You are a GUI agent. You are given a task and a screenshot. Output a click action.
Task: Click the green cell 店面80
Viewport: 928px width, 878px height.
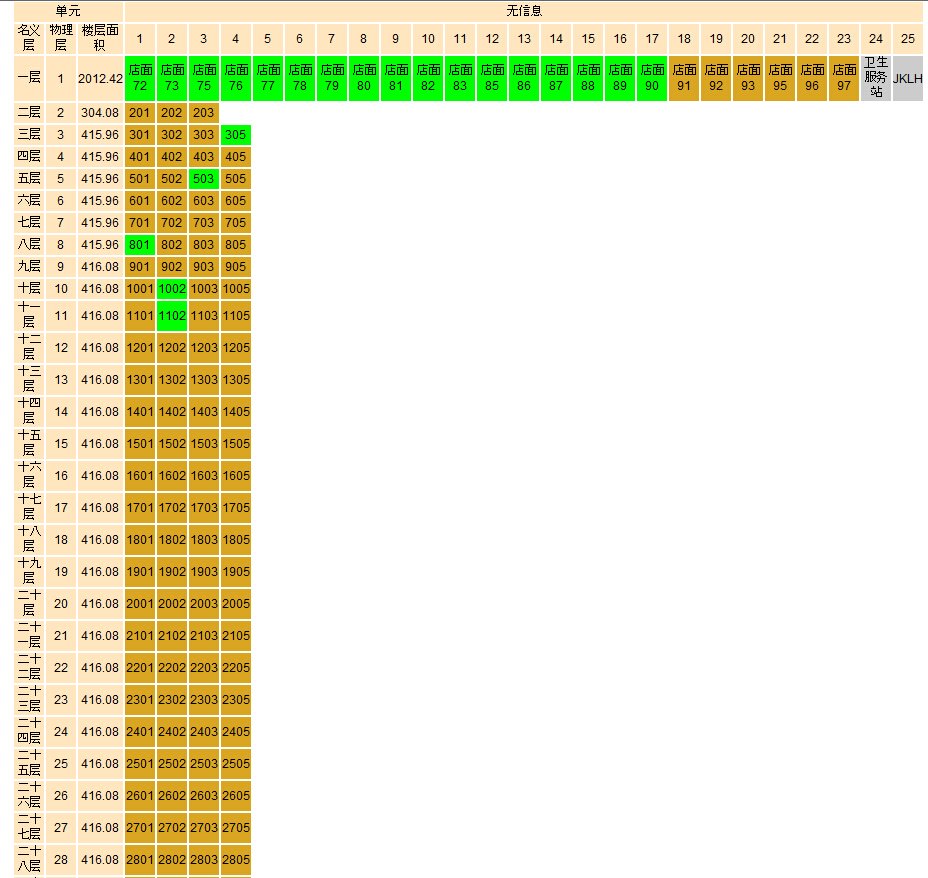363,78
